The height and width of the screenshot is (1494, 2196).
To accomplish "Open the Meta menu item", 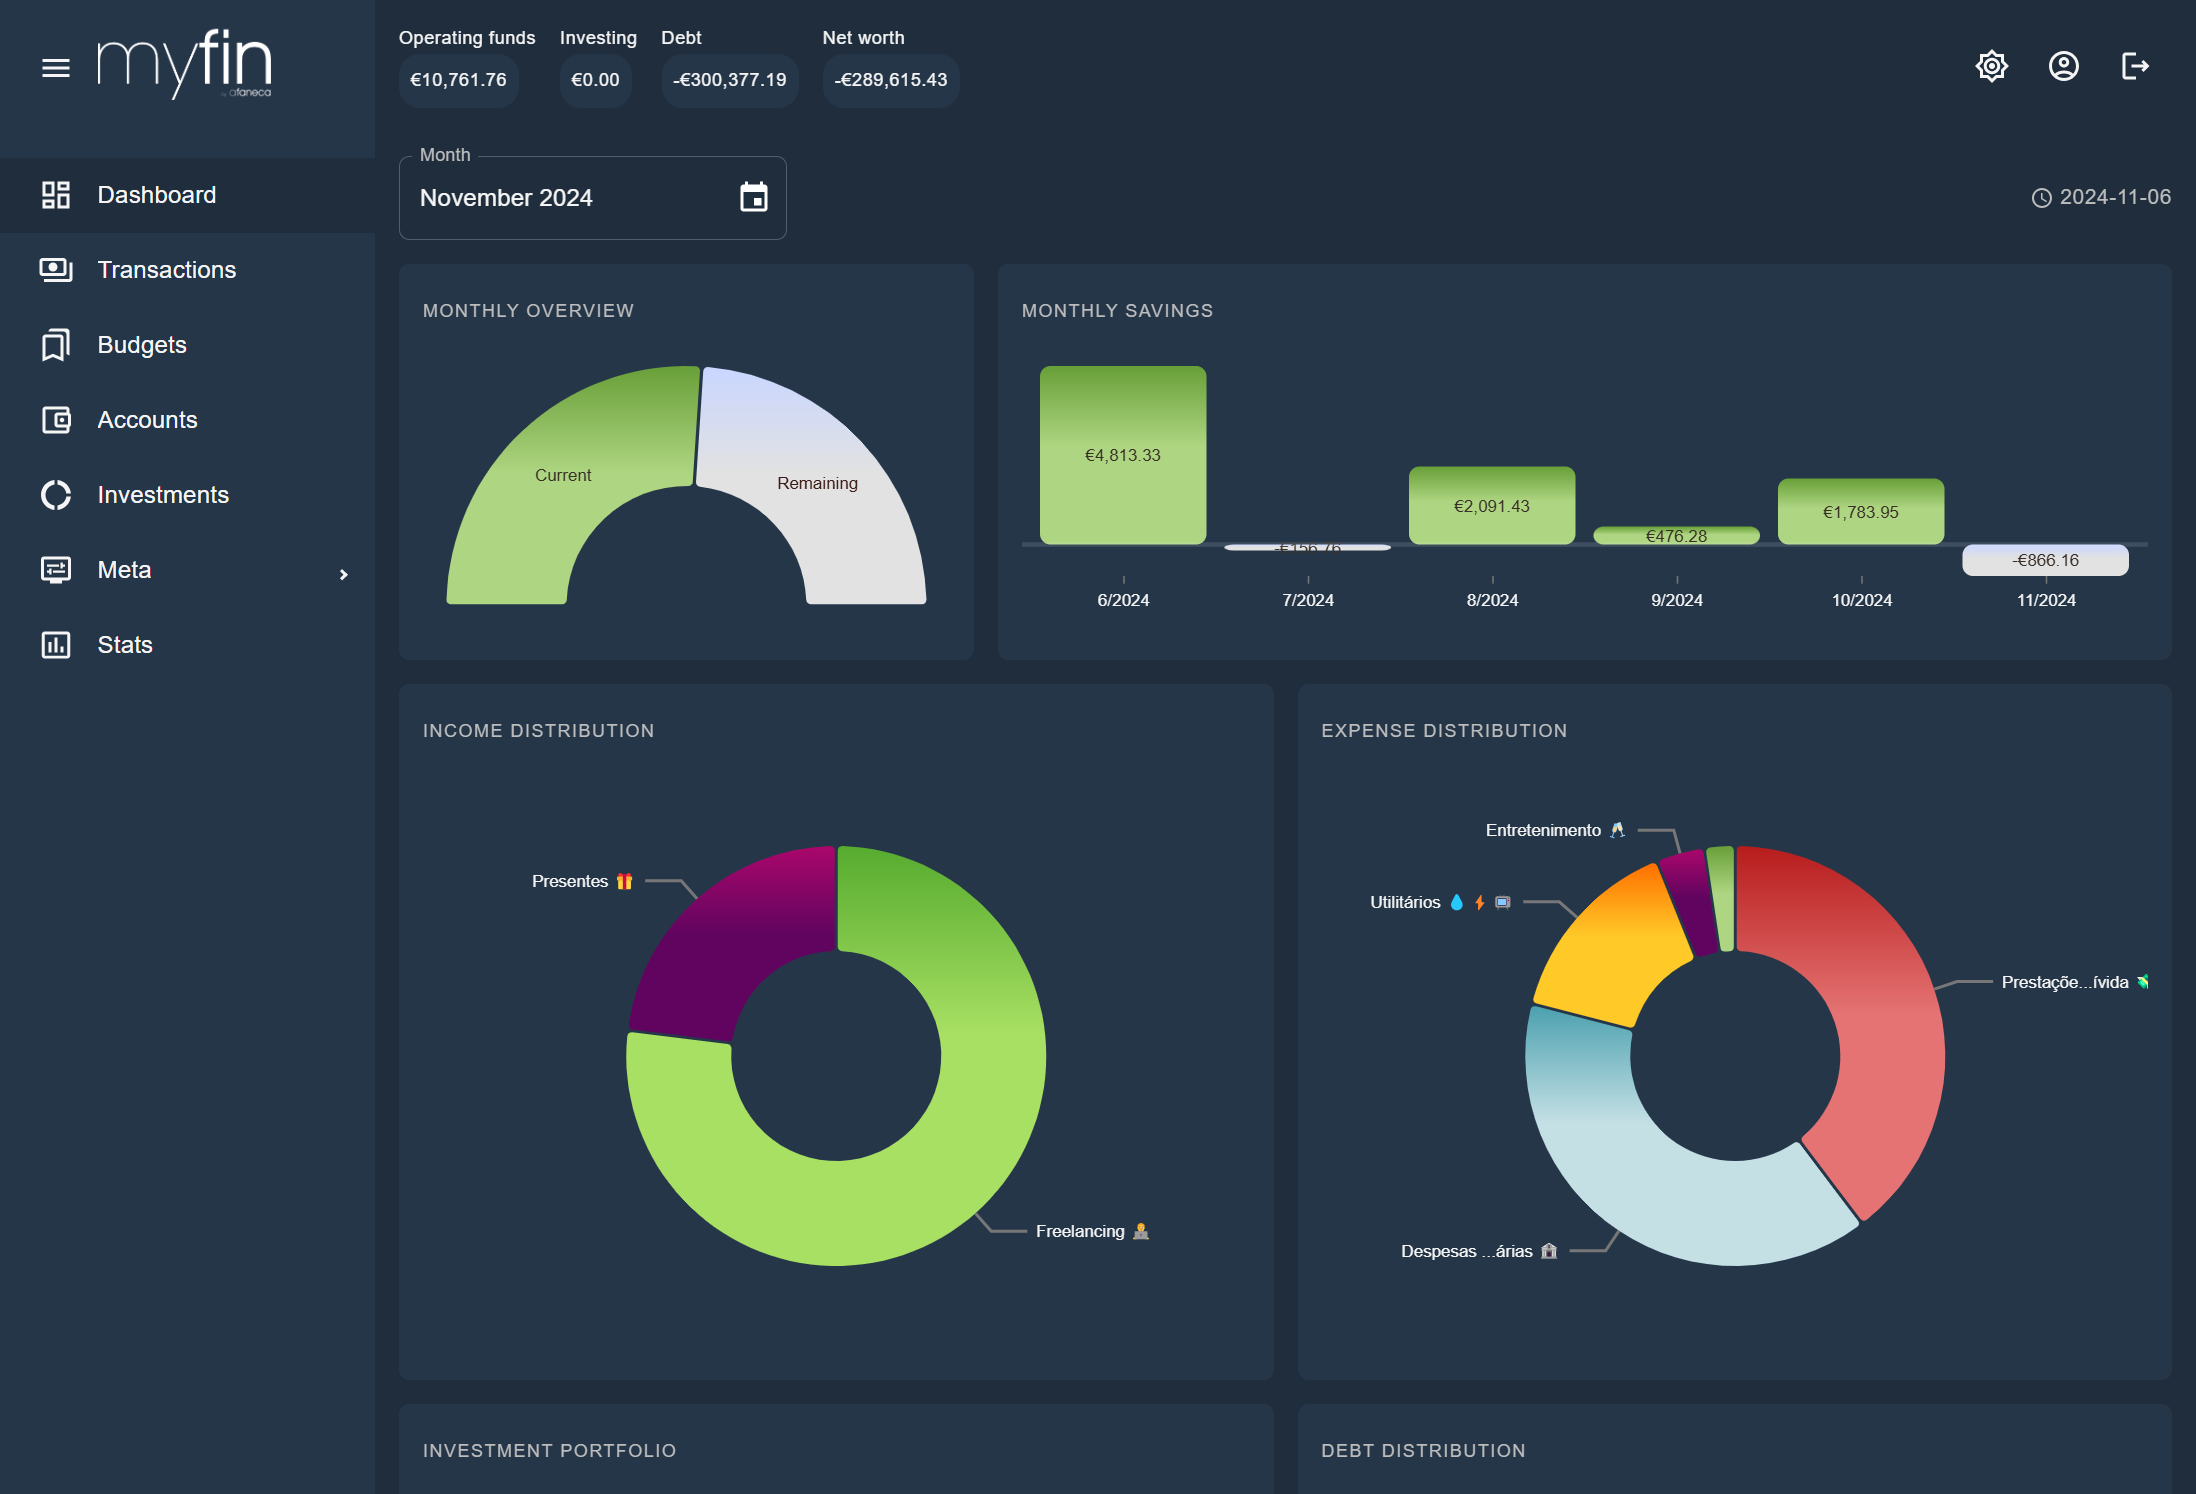I will click(125, 570).
